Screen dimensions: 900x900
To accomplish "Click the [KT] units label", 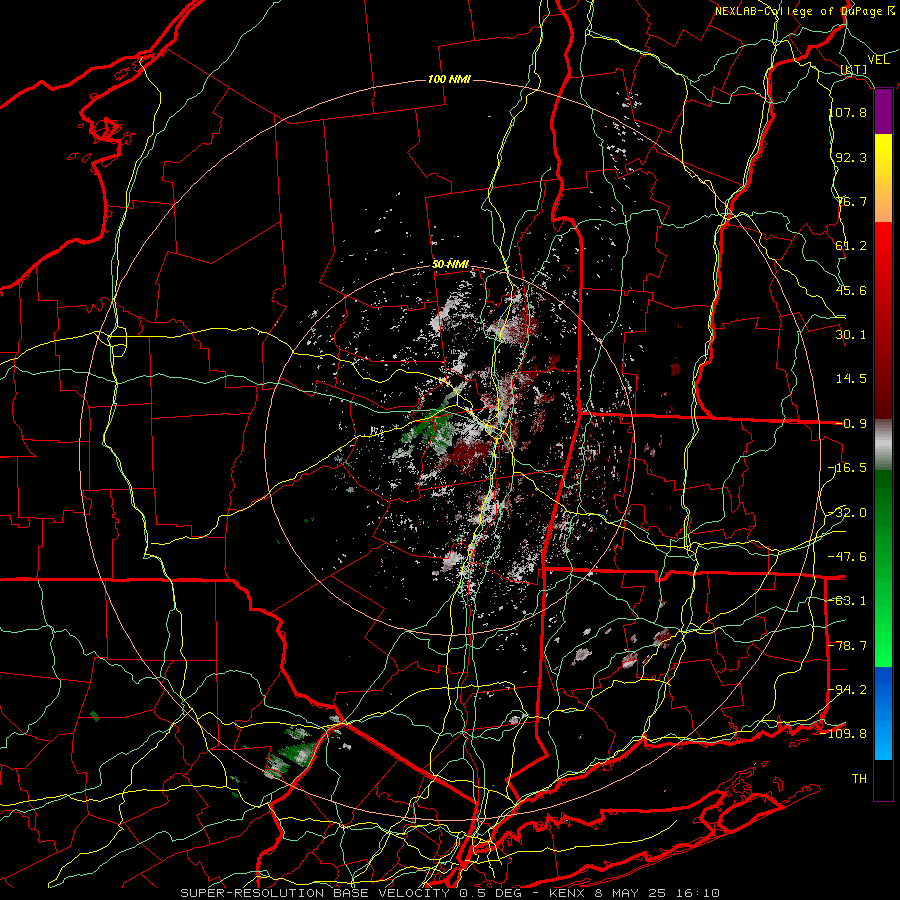I will coord(854,70).
